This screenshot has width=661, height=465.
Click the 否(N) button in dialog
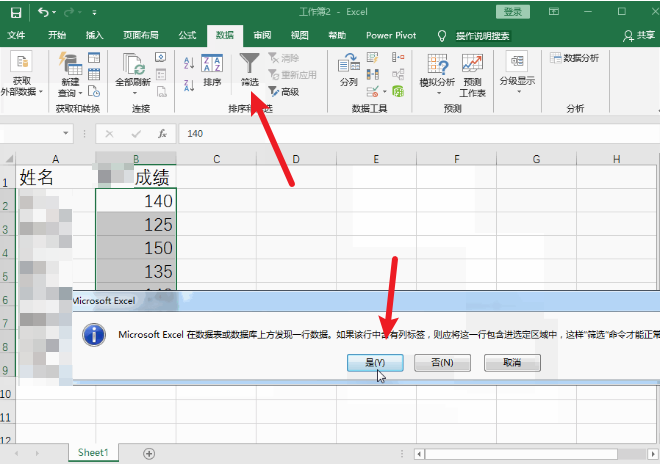click(x=442, y=363)
